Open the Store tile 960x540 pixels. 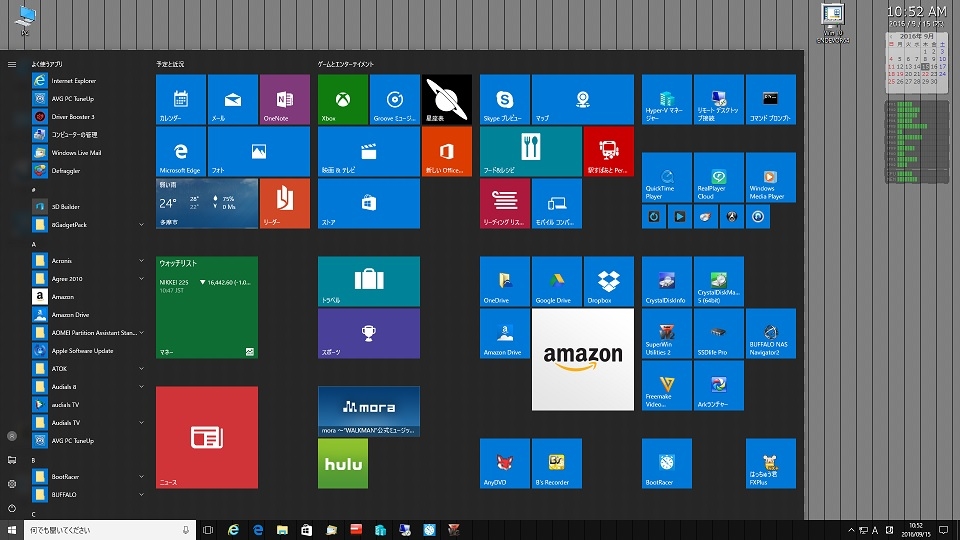[x=369, y=203]
